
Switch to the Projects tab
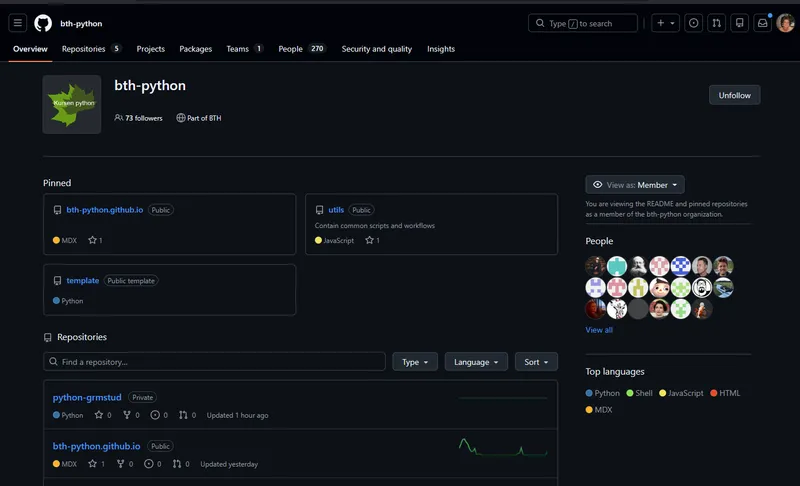[151, 49]
